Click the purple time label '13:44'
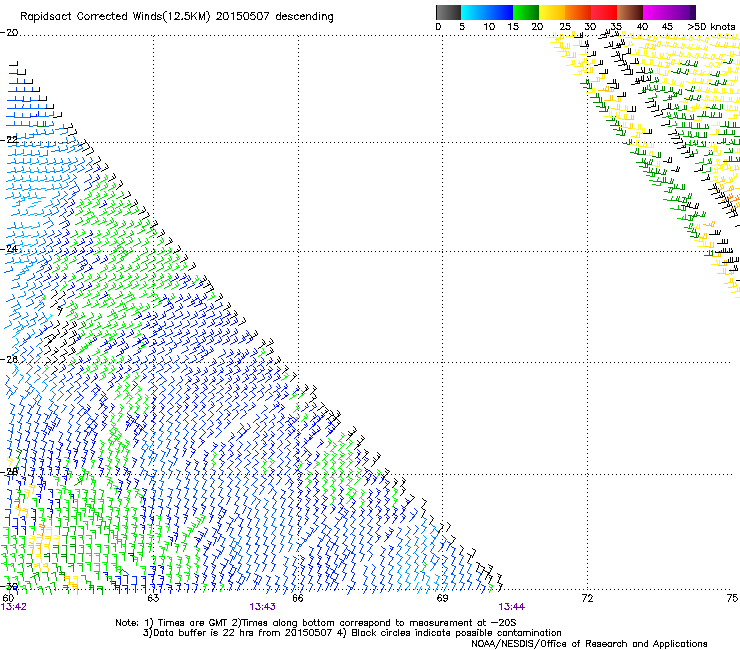The image size is (740, 650). [x=512, y=607]
